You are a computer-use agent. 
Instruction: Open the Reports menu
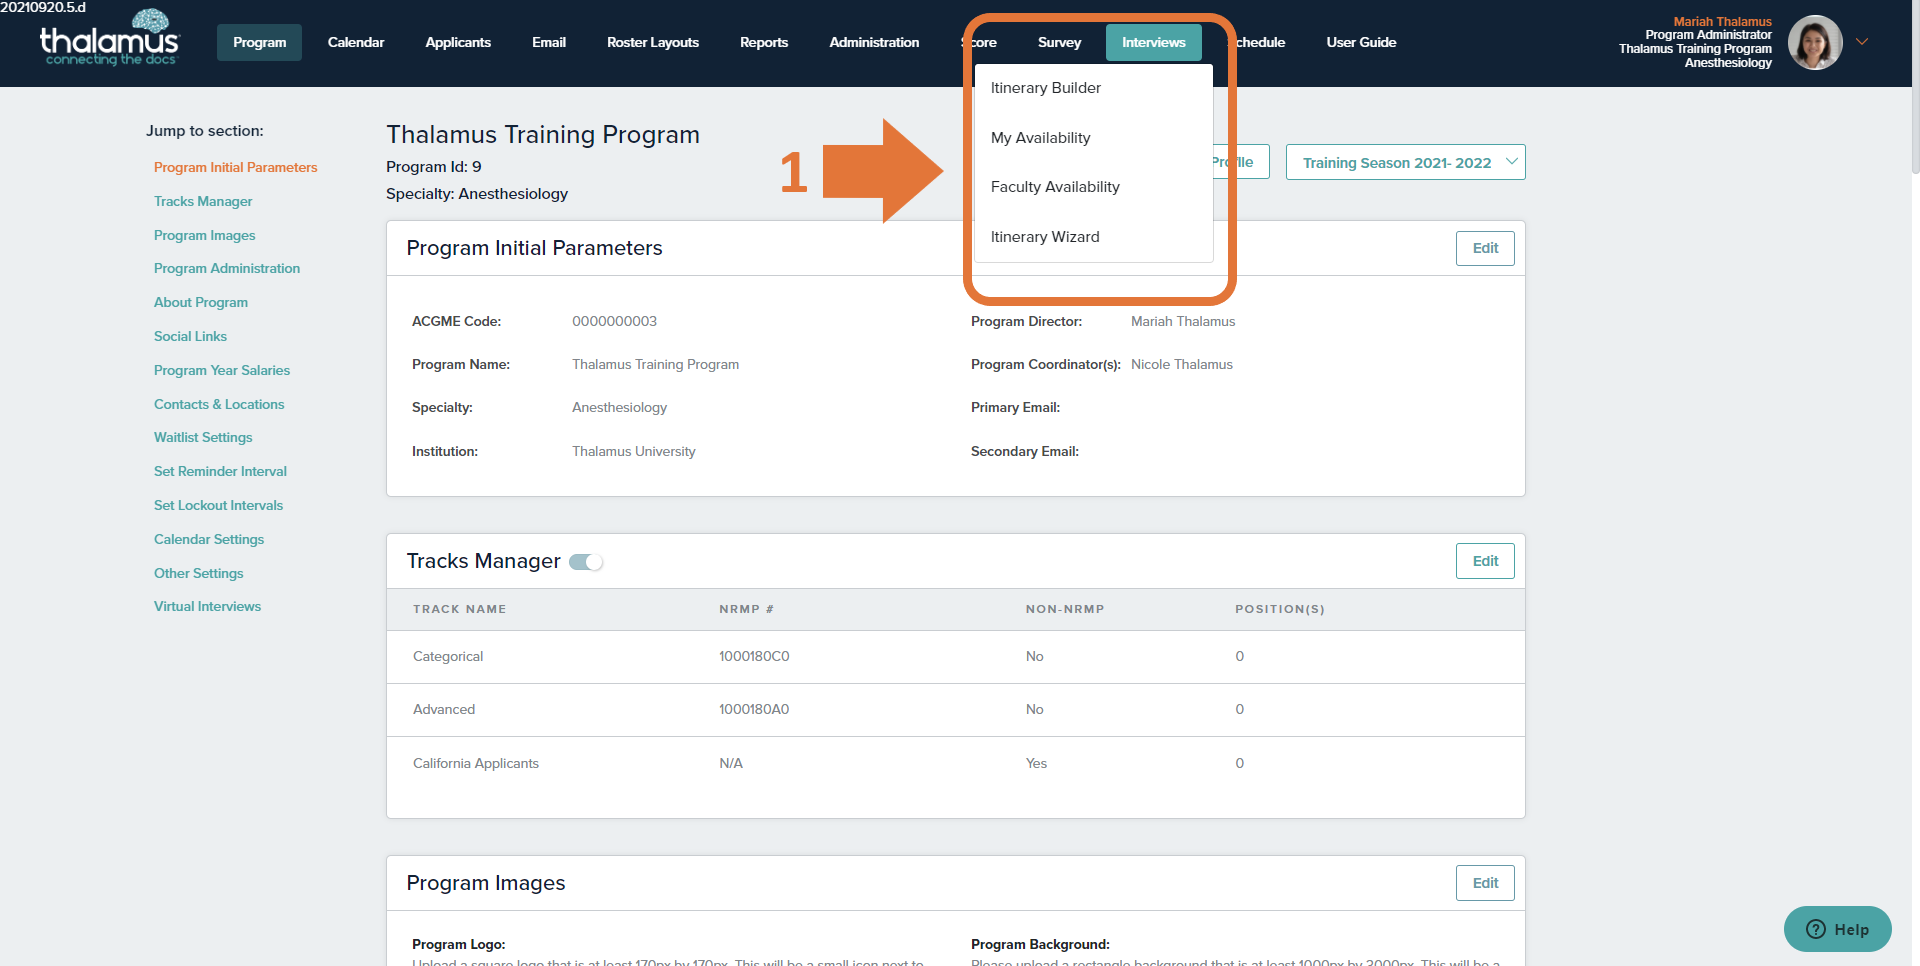[764, 42]
